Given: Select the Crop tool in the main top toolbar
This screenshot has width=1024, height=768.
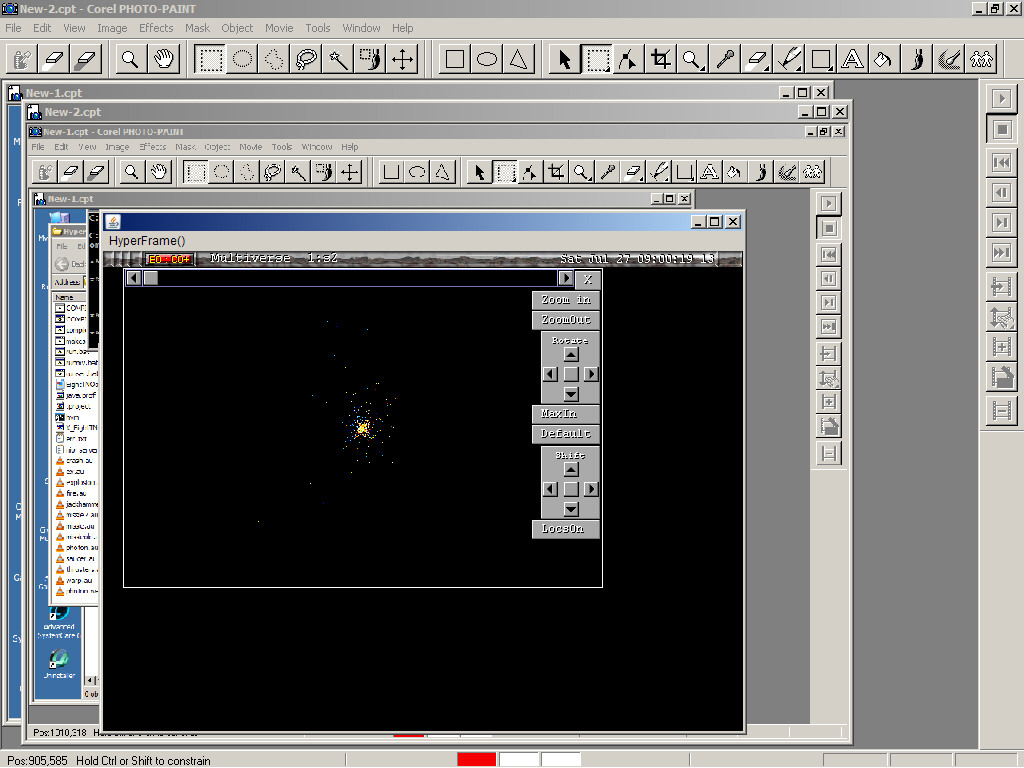Looking at the screenshot, I should click(660, 59).
